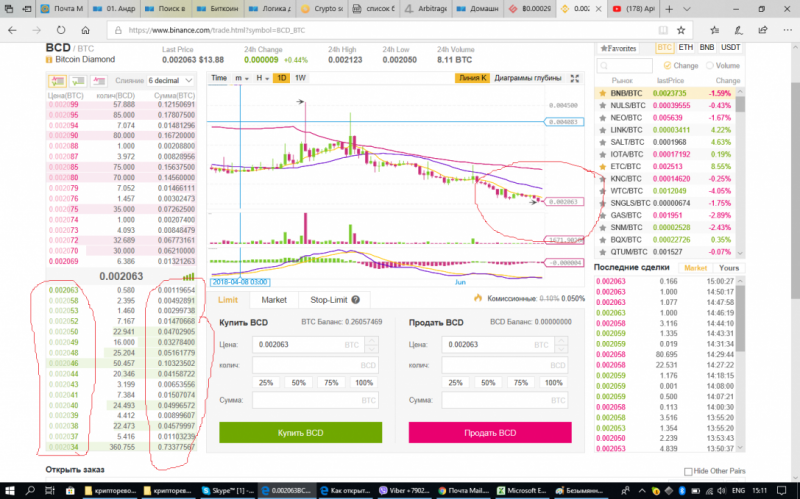Viewport: 800px width, 499px height.
Task: Open the Диаграммы глубины depth chart view
Action: [x=528, y=78]
